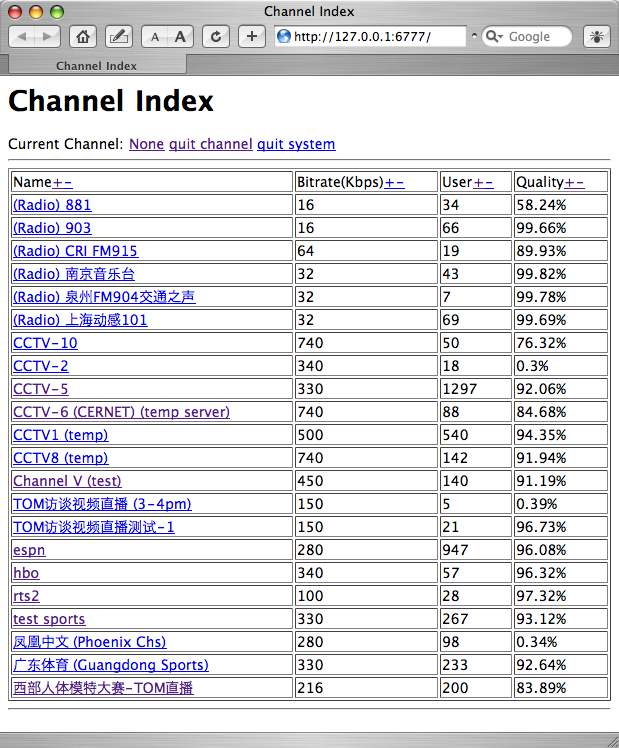
Task: Open the home page via house icon
Action: [83, 36]
